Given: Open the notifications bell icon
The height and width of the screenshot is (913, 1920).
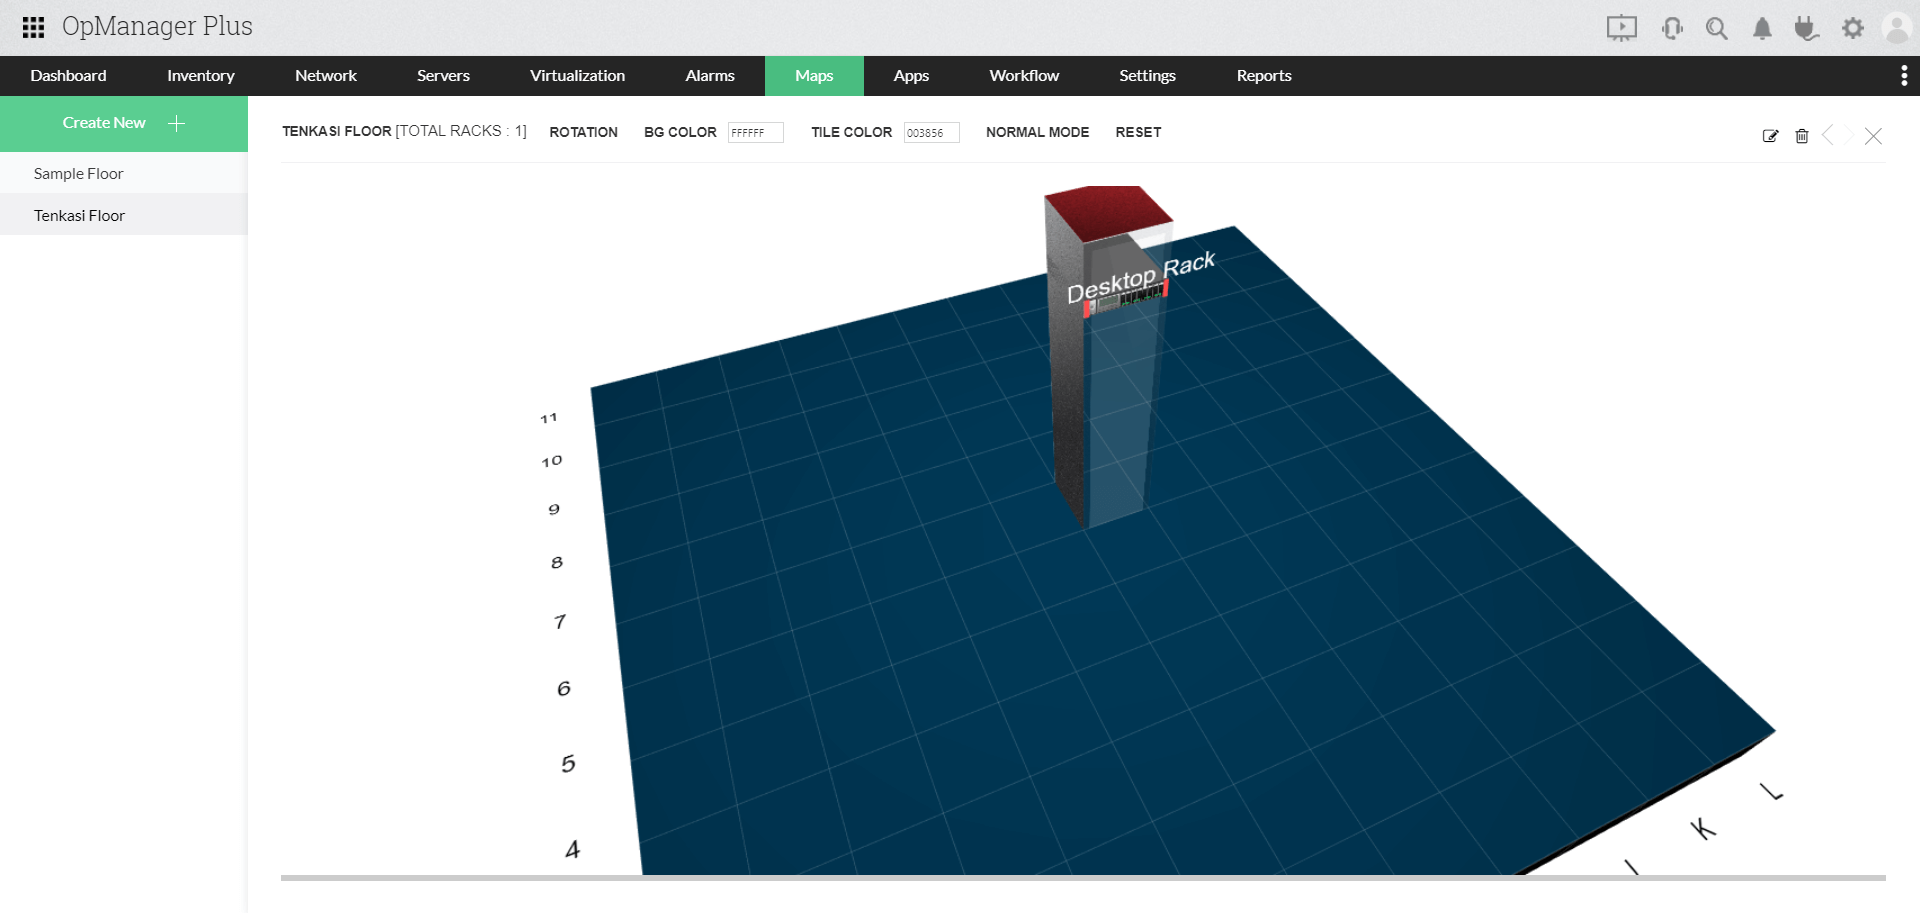Looking at the screenshot, I should coord(1762,27).
